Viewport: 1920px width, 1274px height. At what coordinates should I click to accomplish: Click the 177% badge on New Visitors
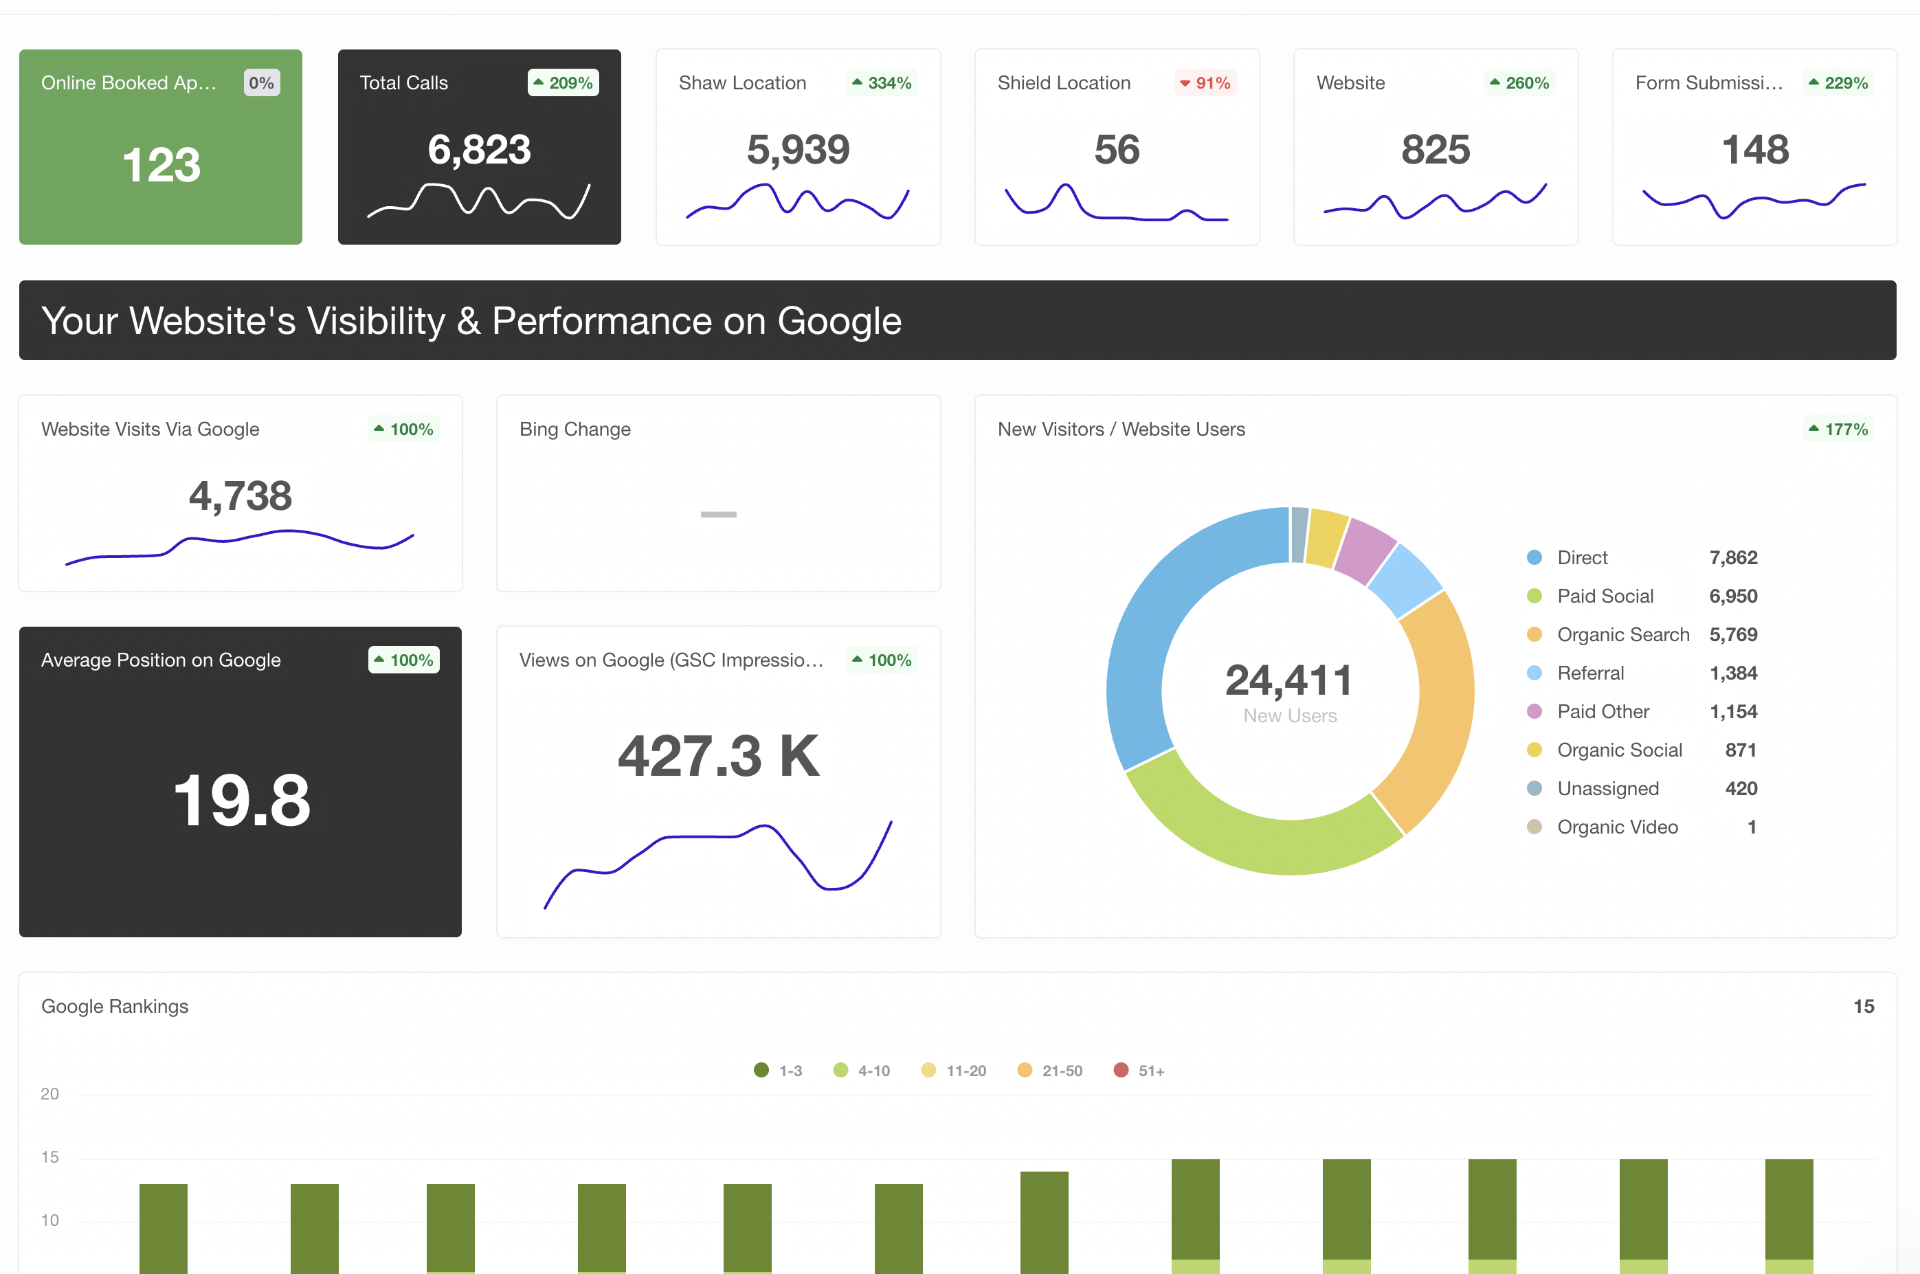(x=1839, y=429)
